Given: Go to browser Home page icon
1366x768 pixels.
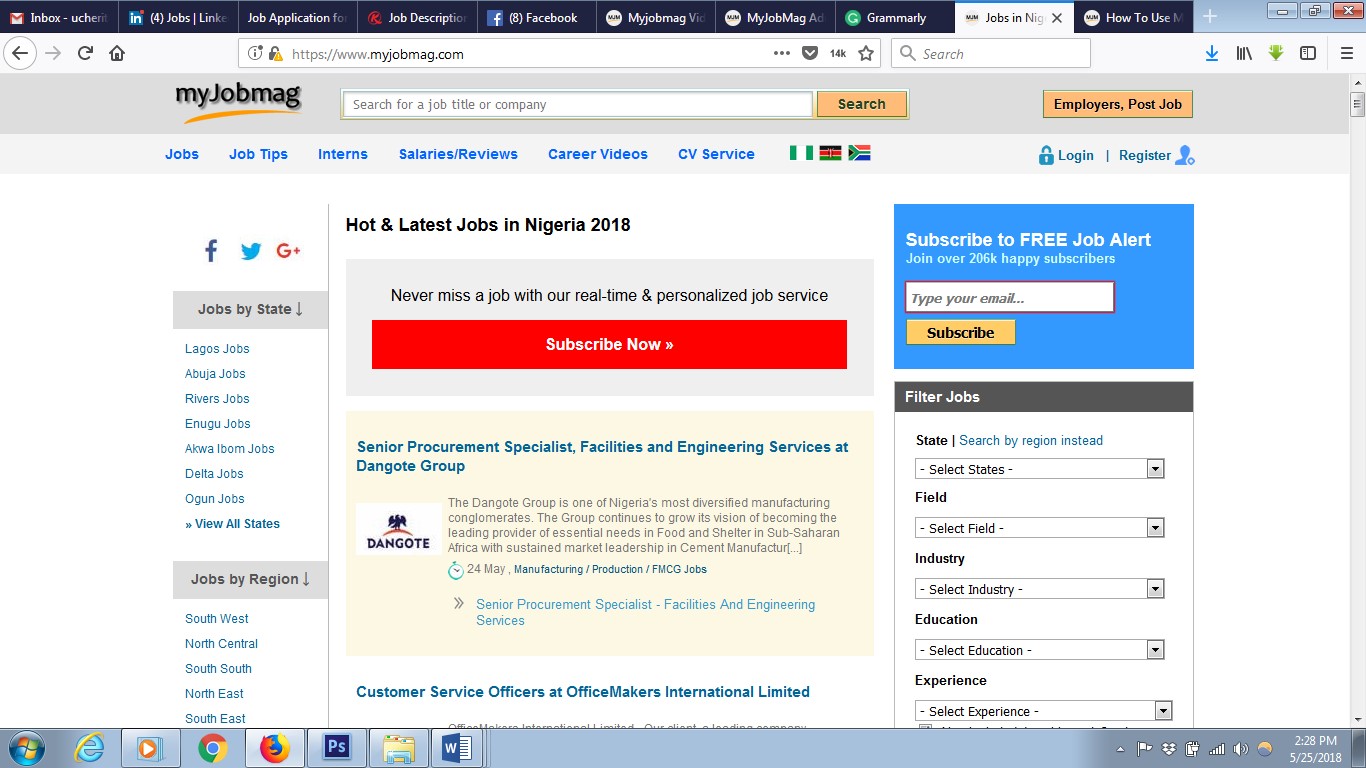Looking at the screenshot, I should pyautogui.click(x=117, y=53).
